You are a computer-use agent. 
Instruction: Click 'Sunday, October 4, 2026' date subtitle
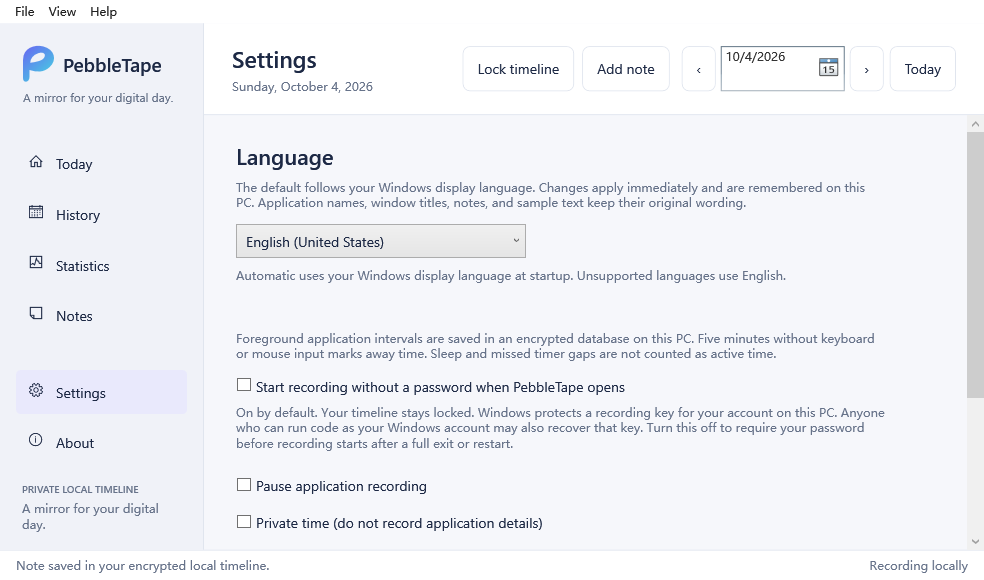tap(302, 87)
